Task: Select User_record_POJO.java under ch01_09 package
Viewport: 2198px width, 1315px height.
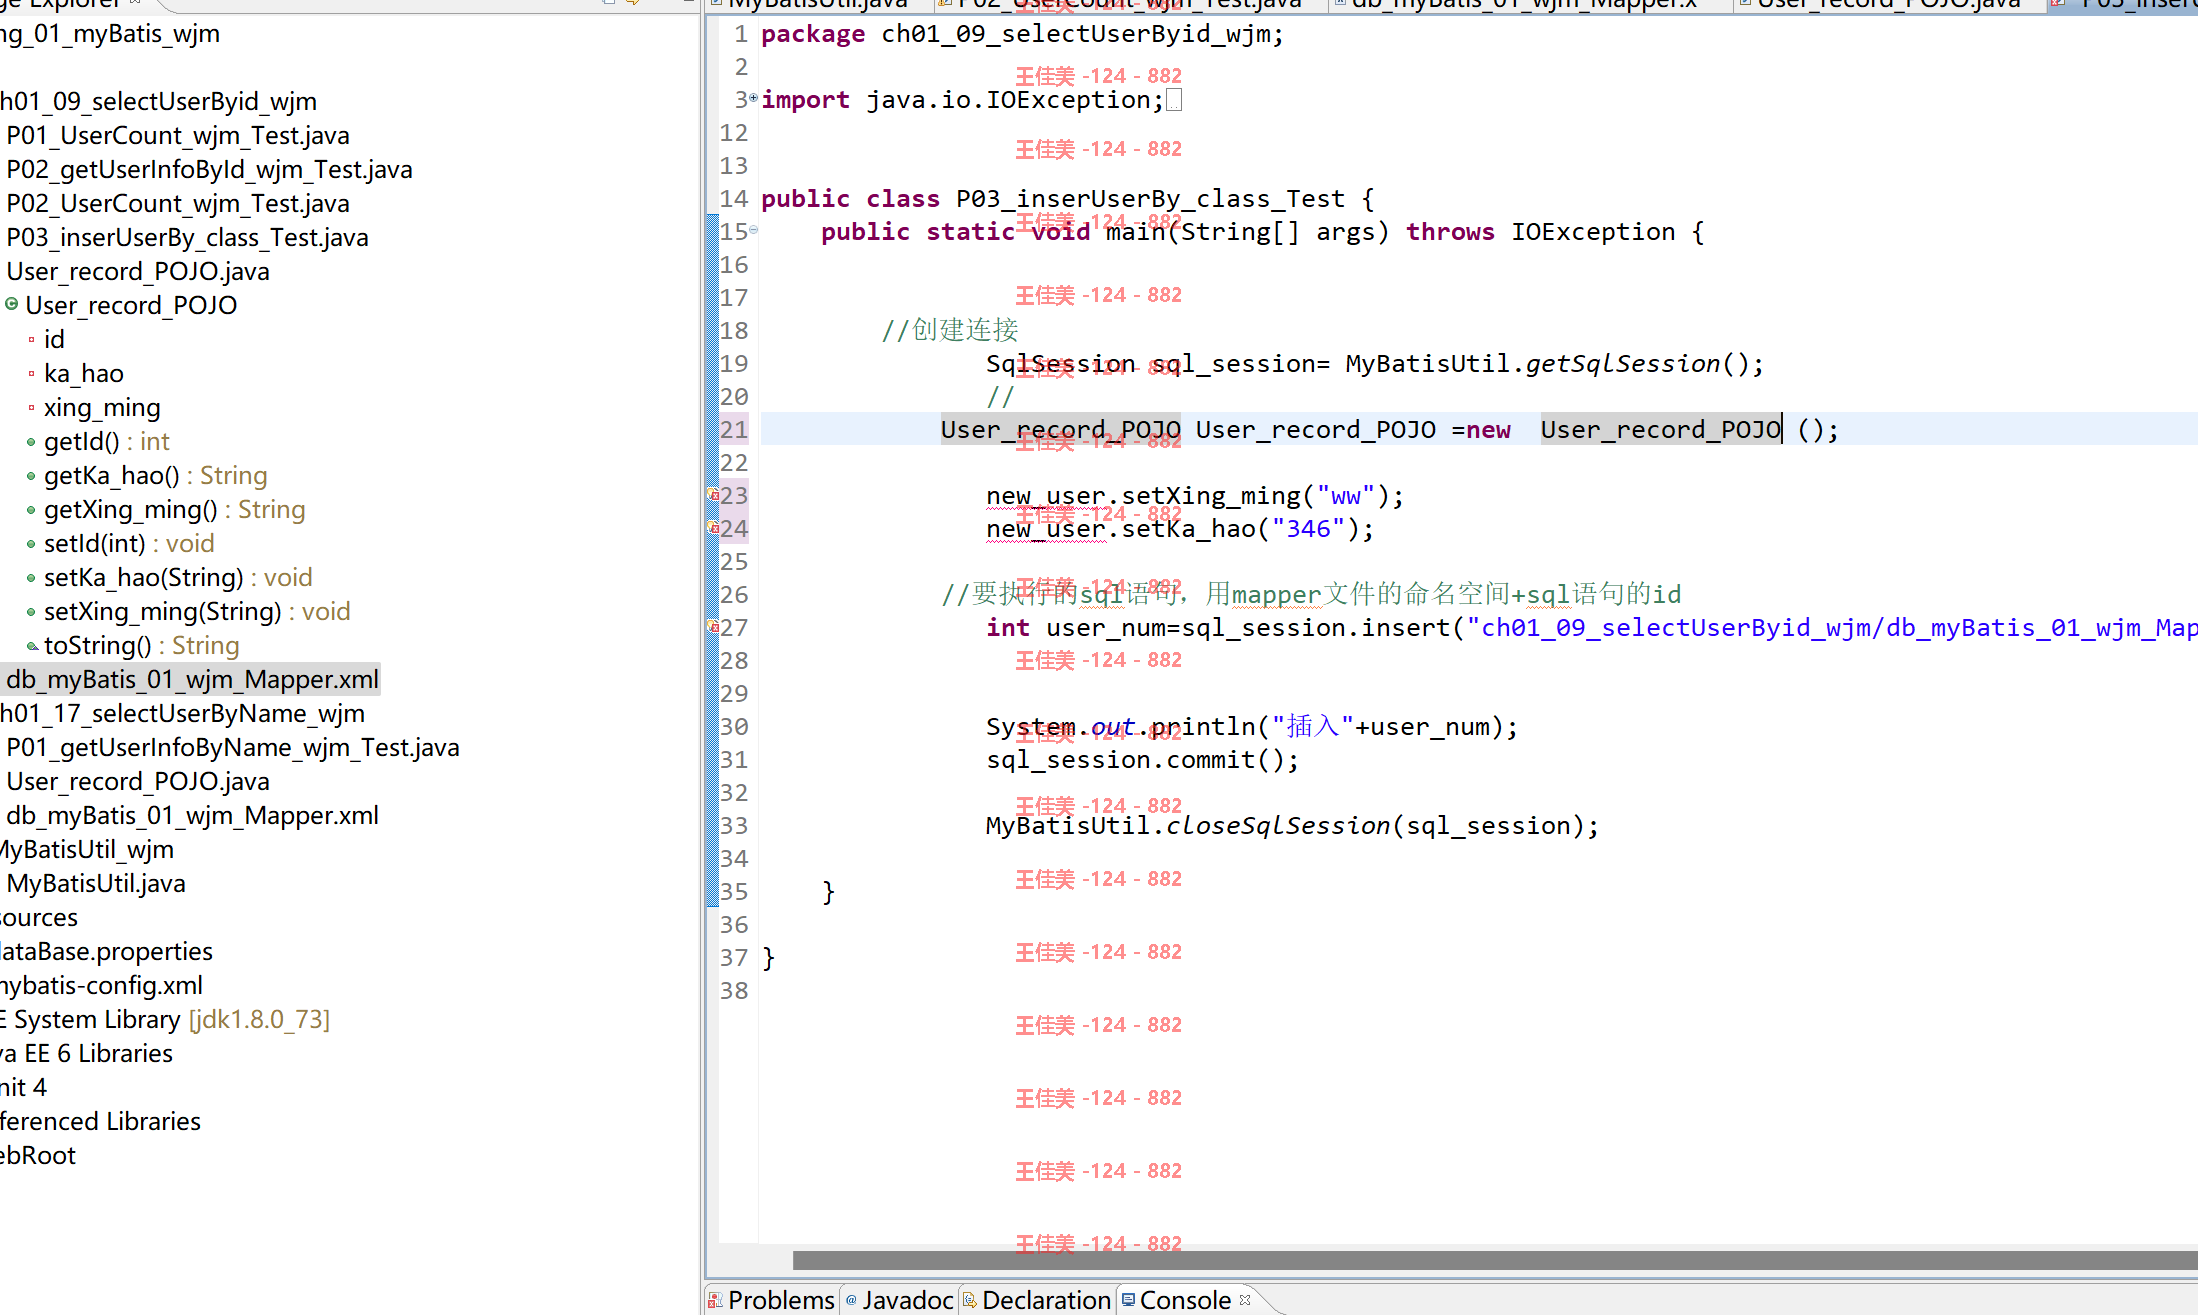Action: click(138, 271)
